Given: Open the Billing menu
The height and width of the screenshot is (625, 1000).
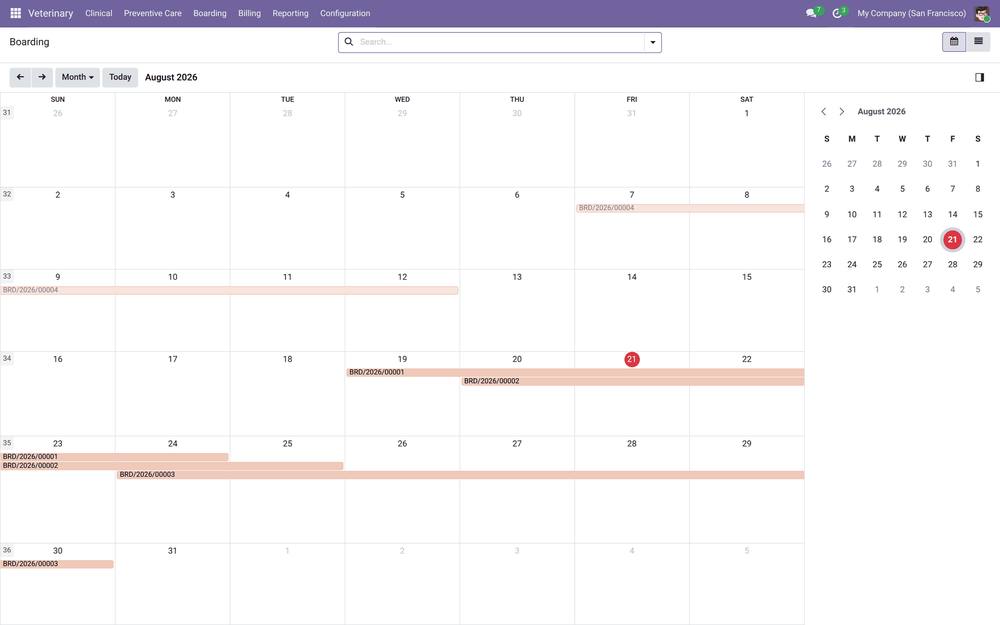Looking at the screenshot, I should pyautogui.click(x=249, y=13).
